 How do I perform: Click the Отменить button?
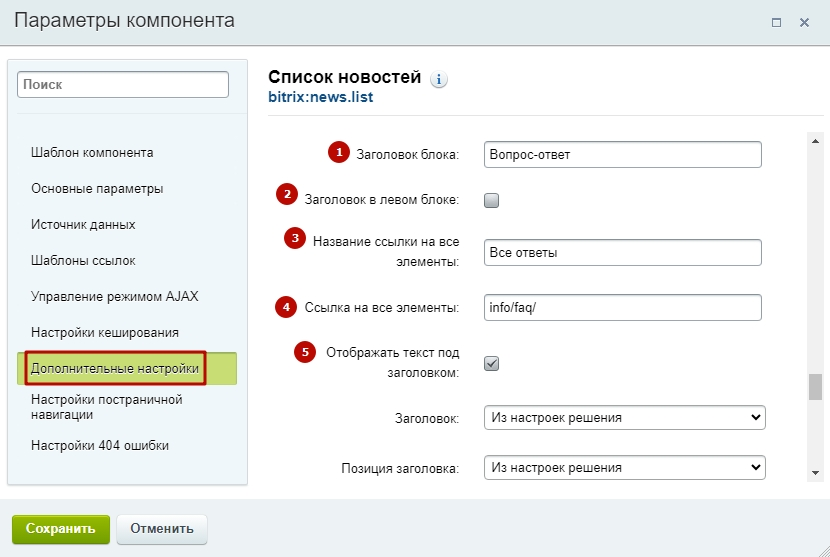point(162,529)
